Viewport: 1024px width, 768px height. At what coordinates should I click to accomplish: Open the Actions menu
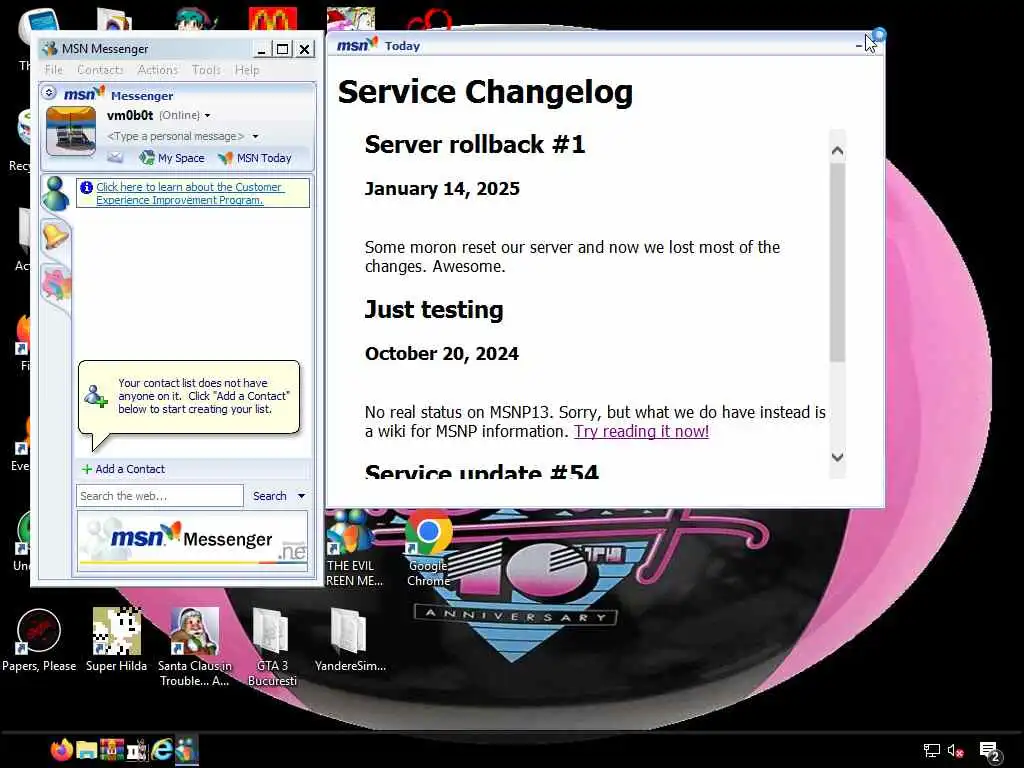(x=157, y=70)
